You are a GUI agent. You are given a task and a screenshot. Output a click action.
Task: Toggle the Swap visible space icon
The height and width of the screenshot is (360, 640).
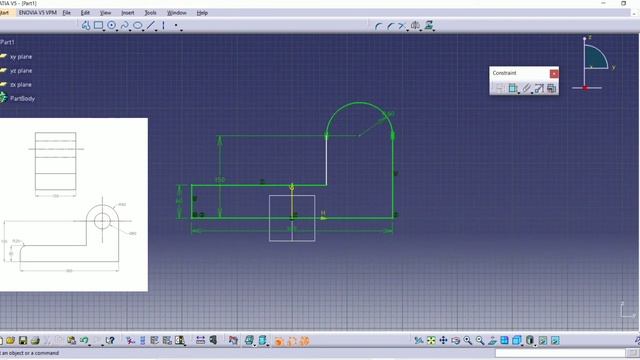tap(555, 340)
